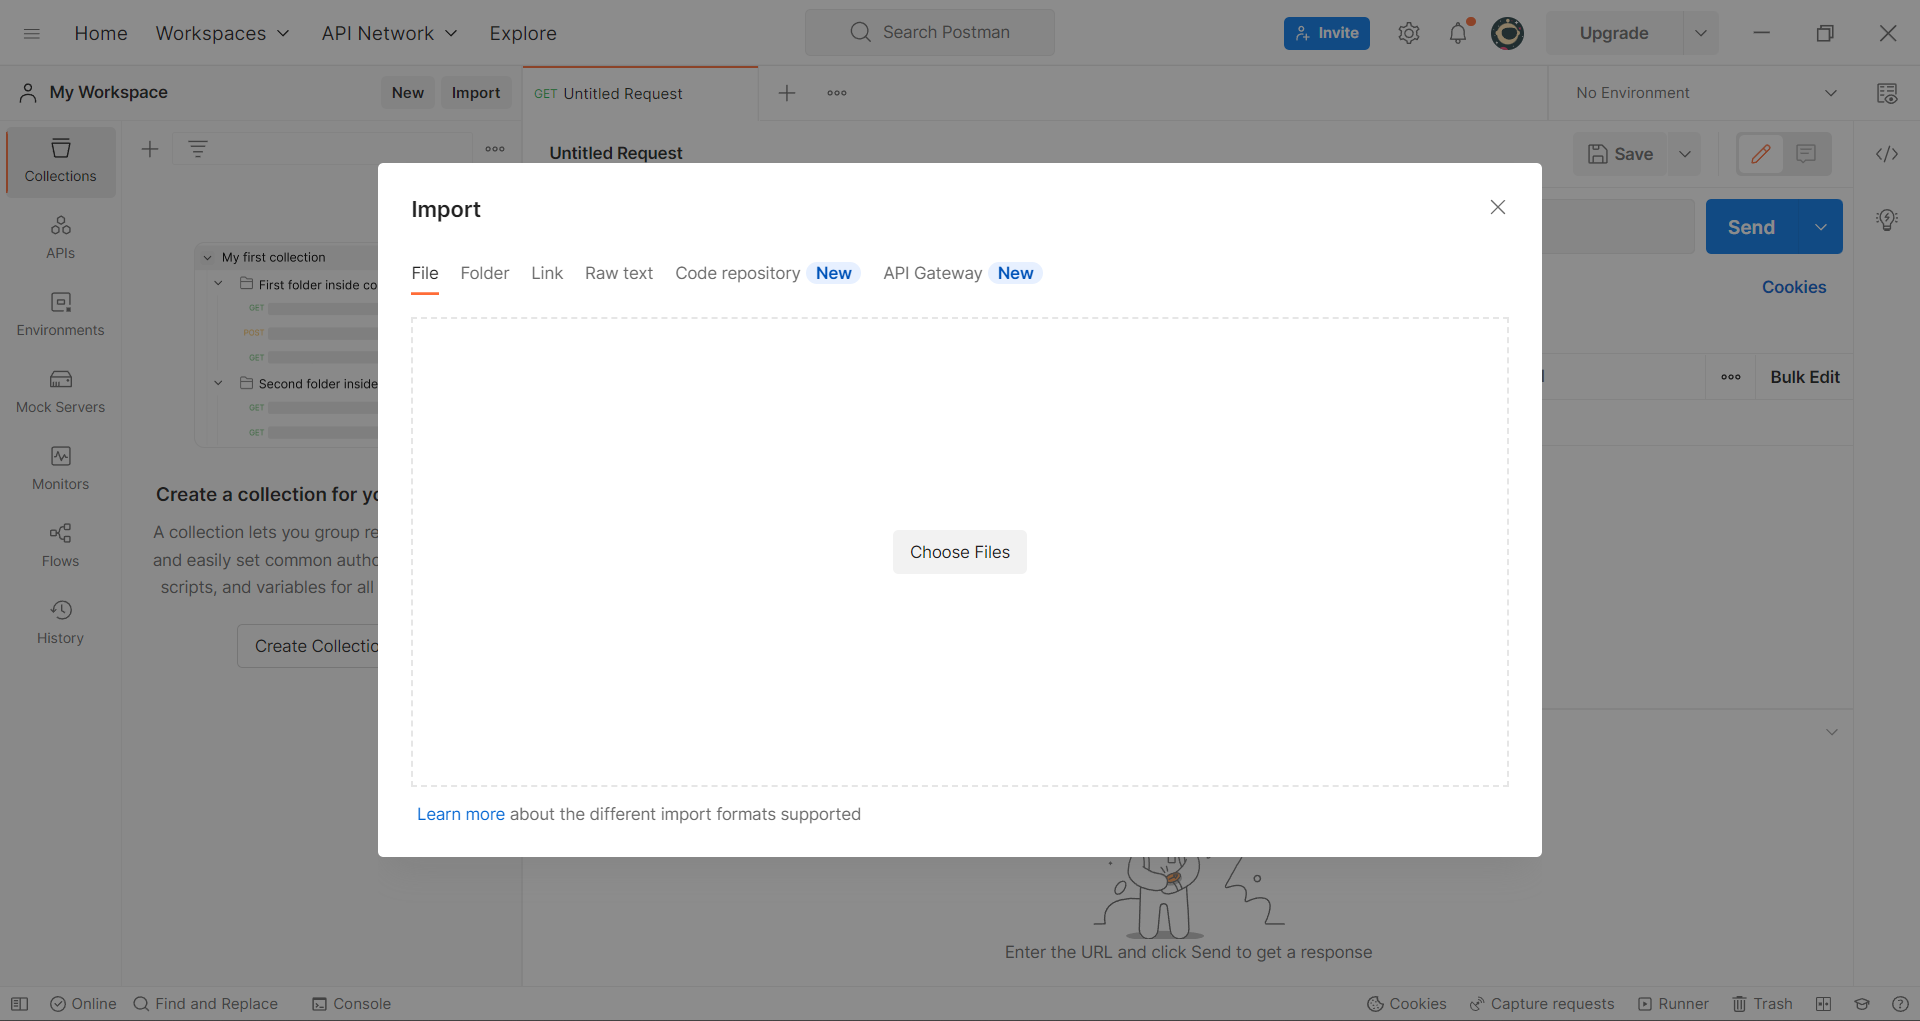Click the Choose Files button
The height and width of the screenshot is (1021, 1920).
(x=960, y=552)
